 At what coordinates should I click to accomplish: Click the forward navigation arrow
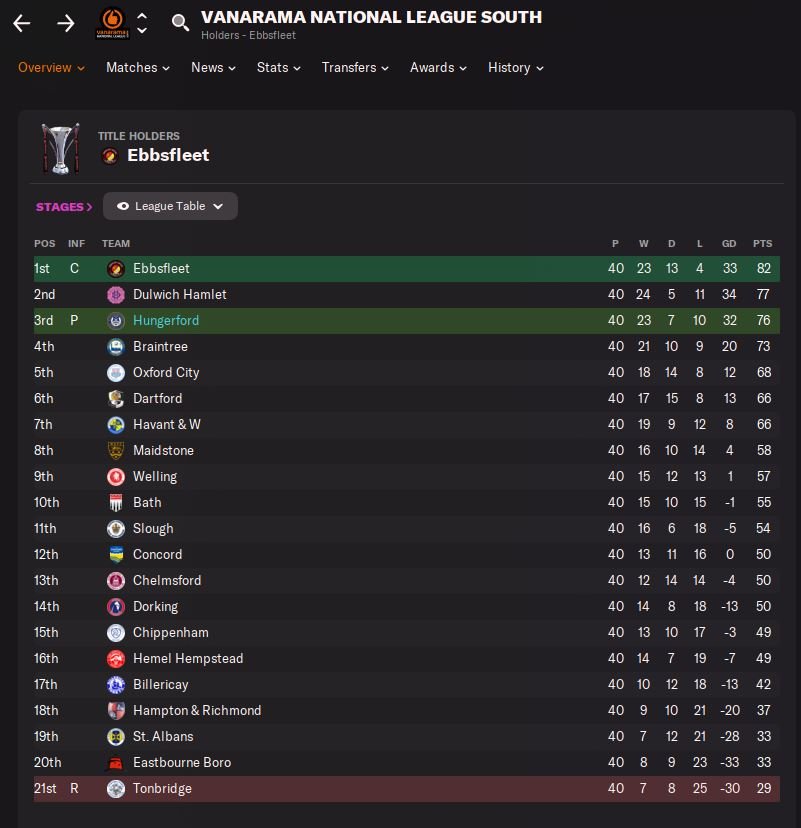66,23
